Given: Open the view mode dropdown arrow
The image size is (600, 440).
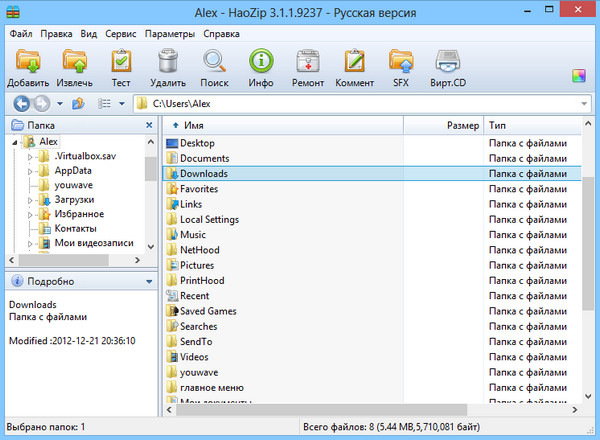Looking at the screenshot, I should pos(121,103).
